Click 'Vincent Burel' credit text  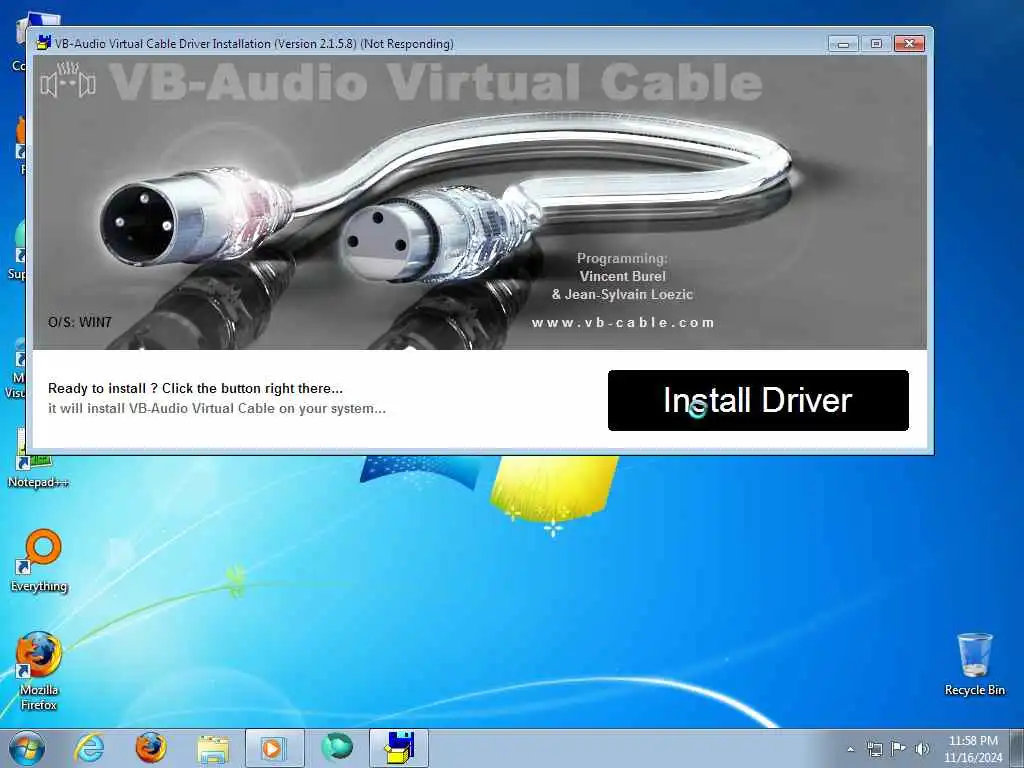click(x=622, y=276)
